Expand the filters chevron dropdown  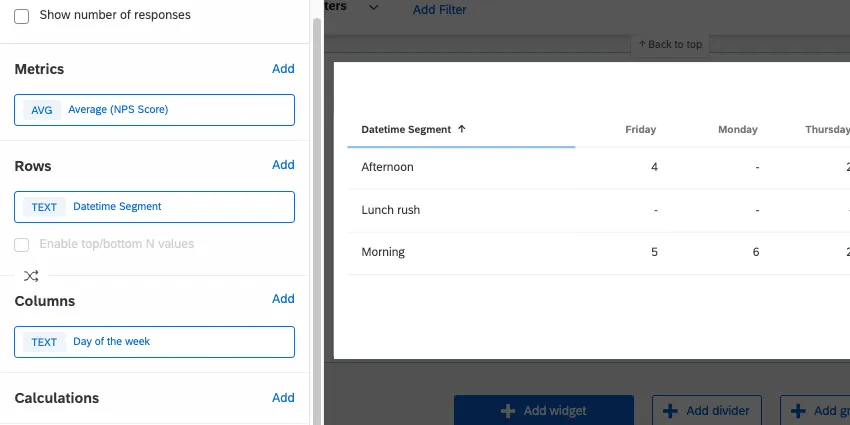(374, 7)
